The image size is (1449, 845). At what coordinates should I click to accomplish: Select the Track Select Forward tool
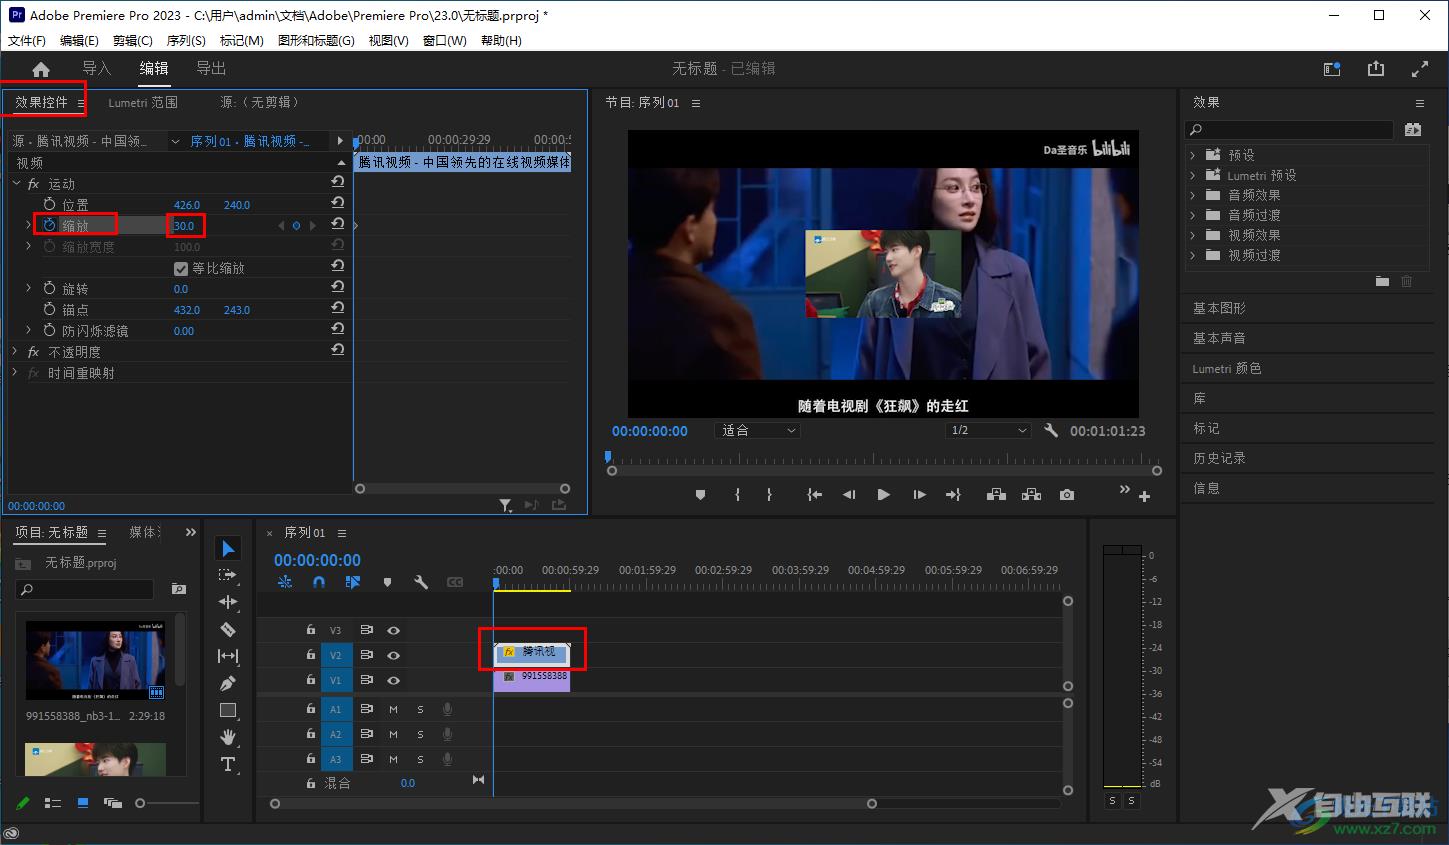point(228,575)
